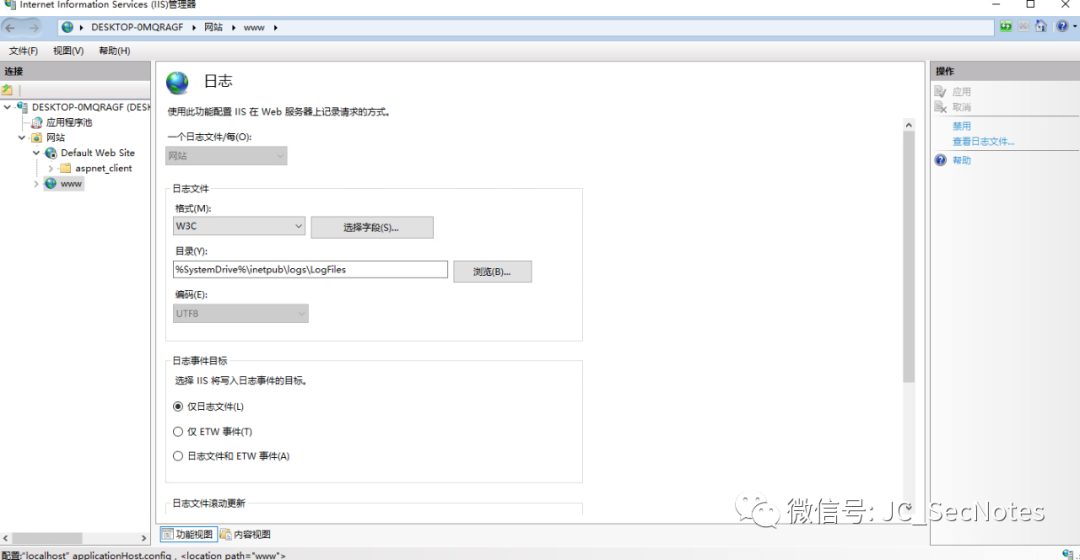Expand the aspnet_client folder node
Image resolution: width=1080 pixels, height=560 pixels.
click(51, 168)
